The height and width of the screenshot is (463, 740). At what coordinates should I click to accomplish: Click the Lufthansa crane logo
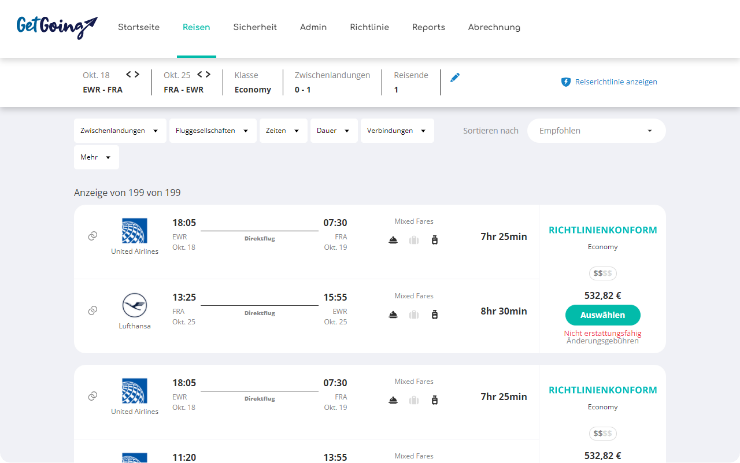coord(135,305)
